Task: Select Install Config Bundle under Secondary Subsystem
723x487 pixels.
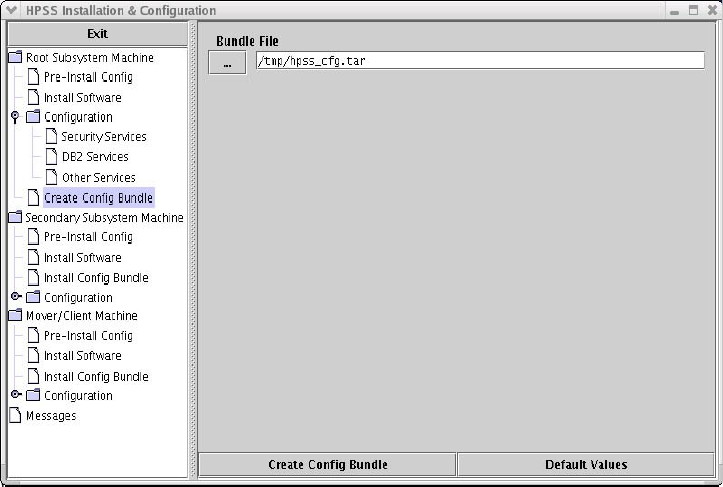Action: [x=96, y=278]
